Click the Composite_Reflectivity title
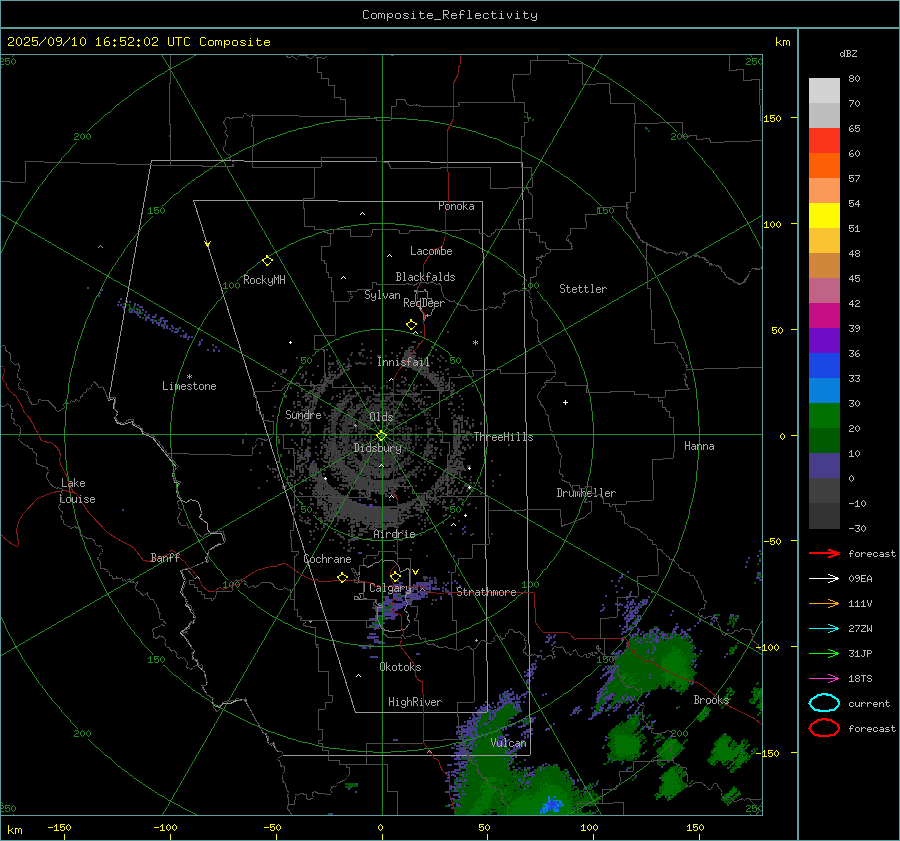 pyautogui.click(x=450, y=15)
